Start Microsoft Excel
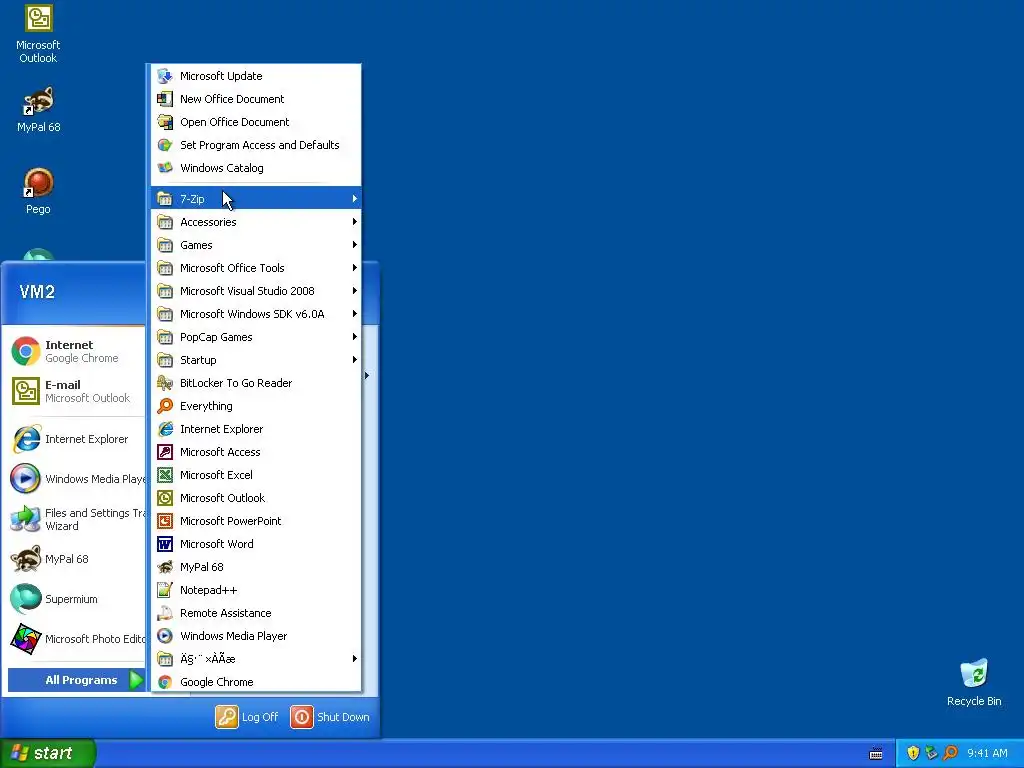Image resolution: width=1024 pixels, height=768 pixels. pyautogui.click(x=256, y=475)
